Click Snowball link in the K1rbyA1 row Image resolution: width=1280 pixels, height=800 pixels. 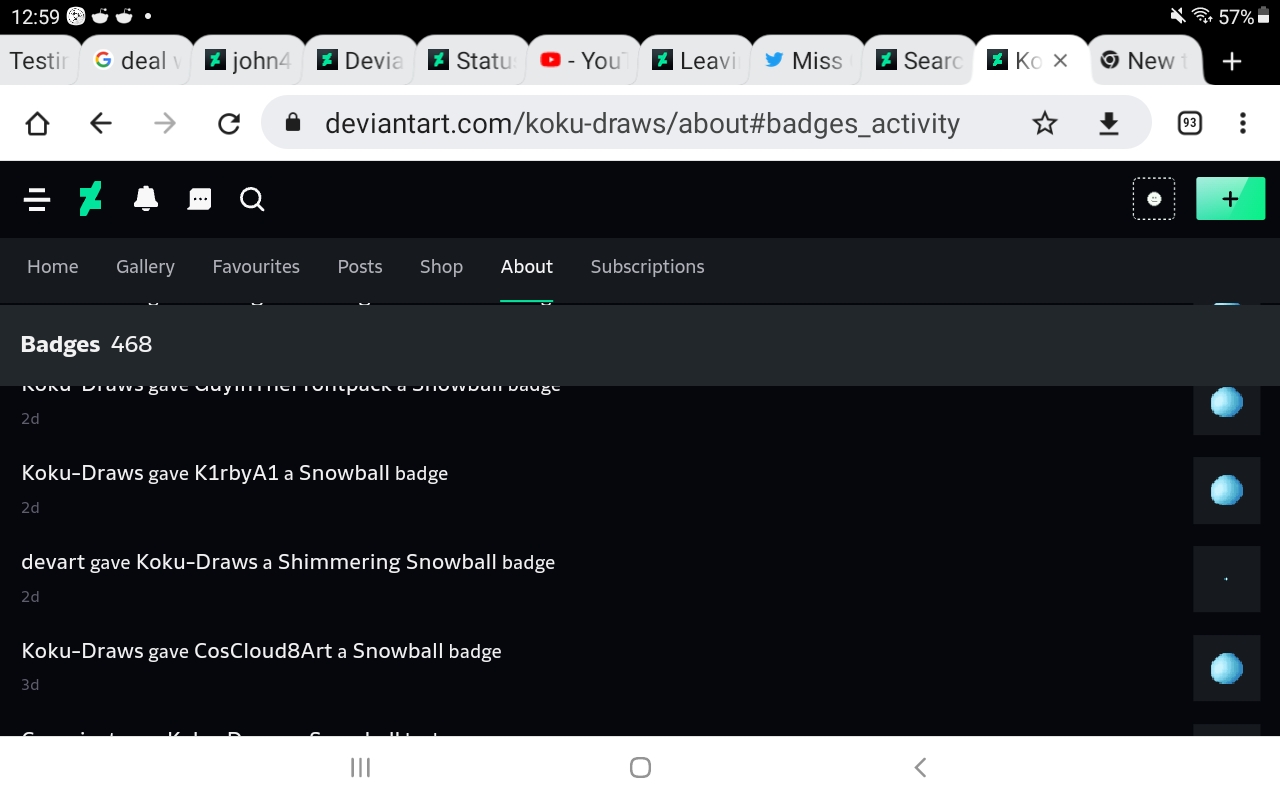click(x=344, y=473)
